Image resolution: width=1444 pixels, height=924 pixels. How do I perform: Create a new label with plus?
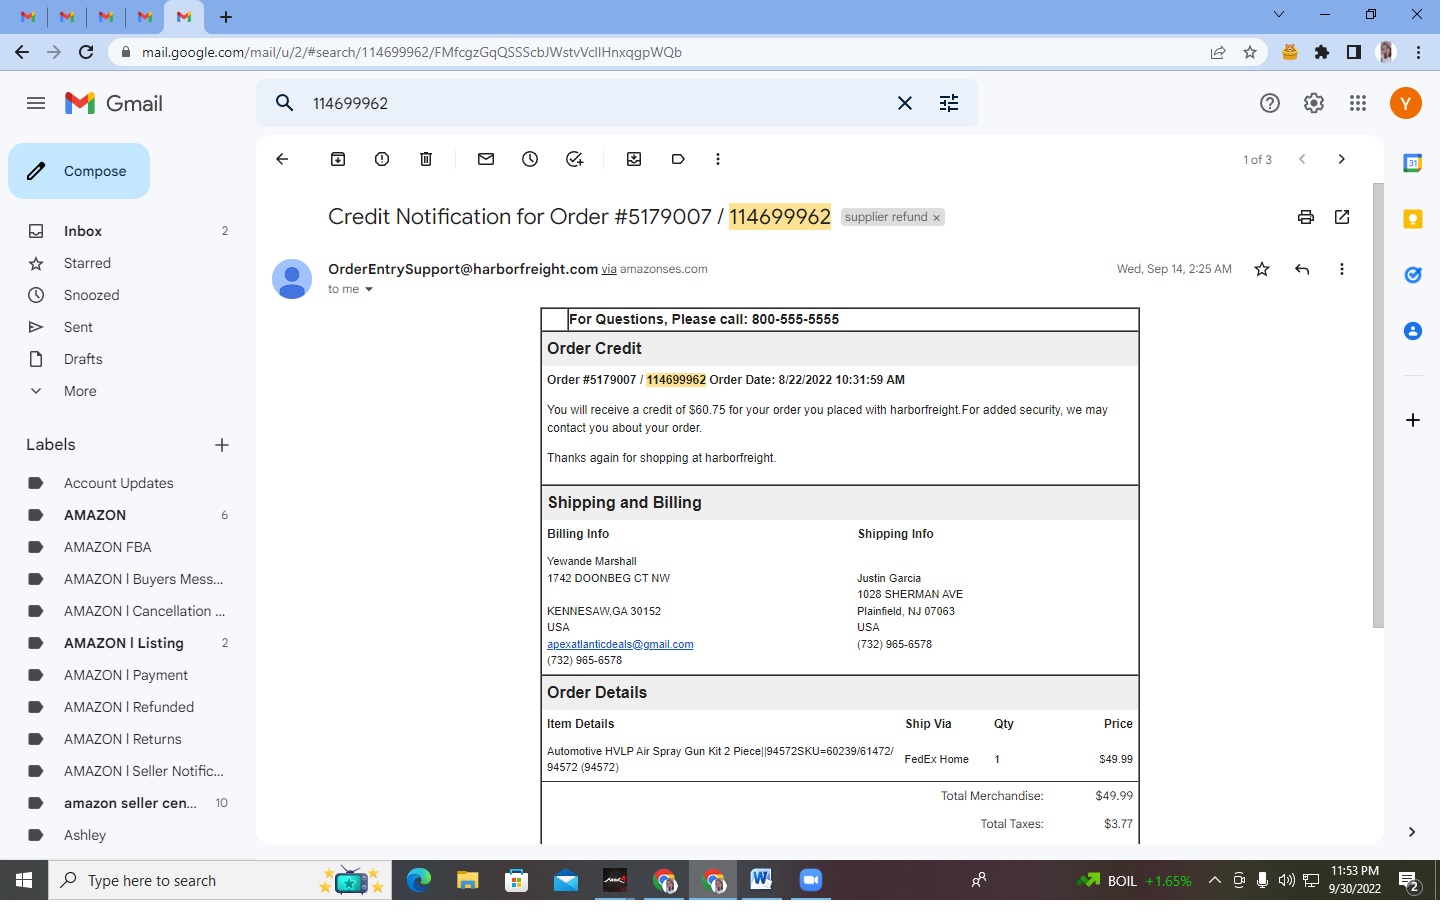coord(222,445)
